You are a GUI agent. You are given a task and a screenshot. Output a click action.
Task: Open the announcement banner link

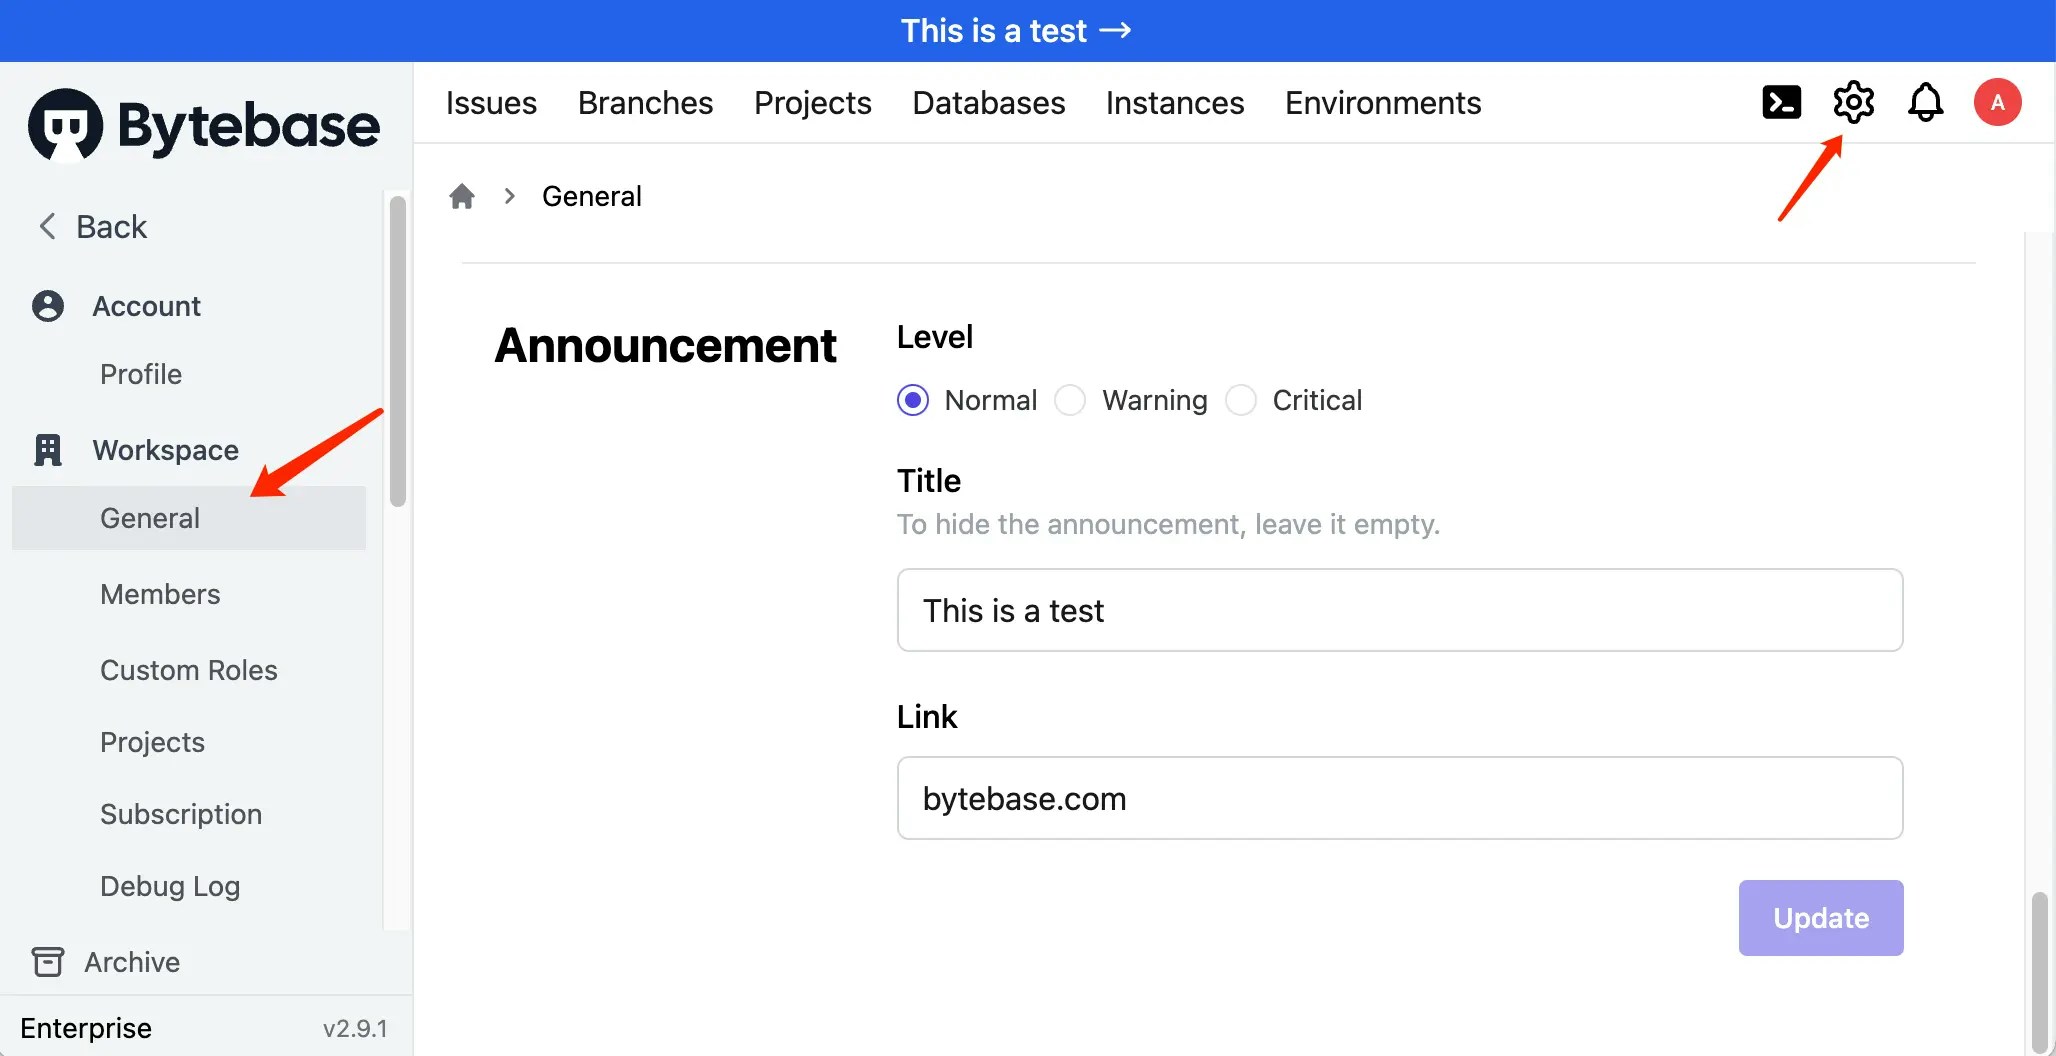coord(1016,30)
